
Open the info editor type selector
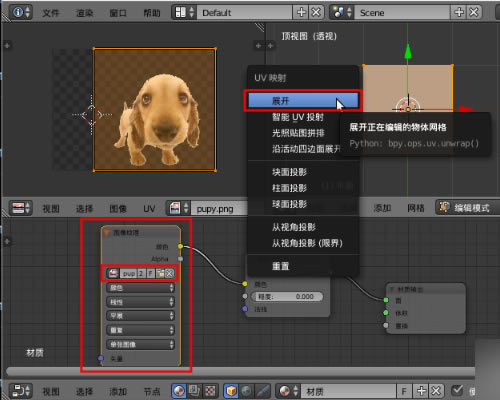21,12
